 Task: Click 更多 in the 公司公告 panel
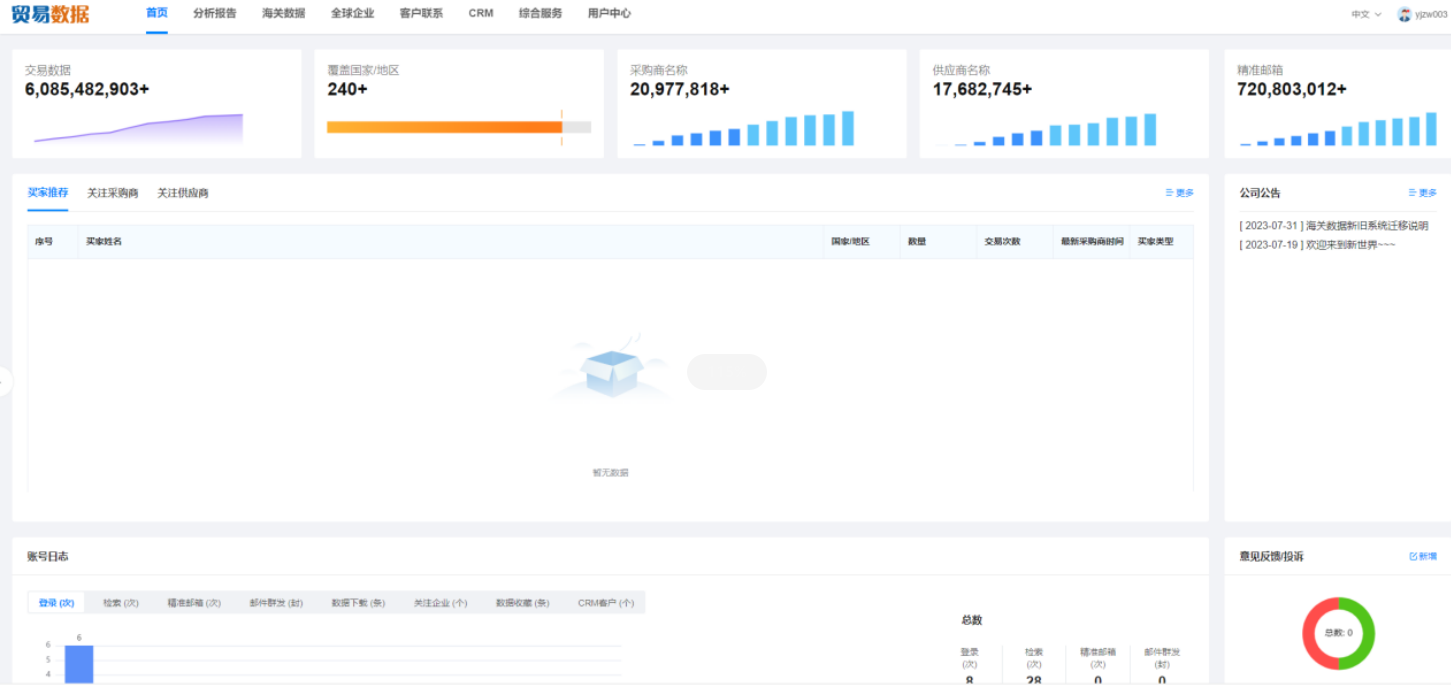[1422, 193]
